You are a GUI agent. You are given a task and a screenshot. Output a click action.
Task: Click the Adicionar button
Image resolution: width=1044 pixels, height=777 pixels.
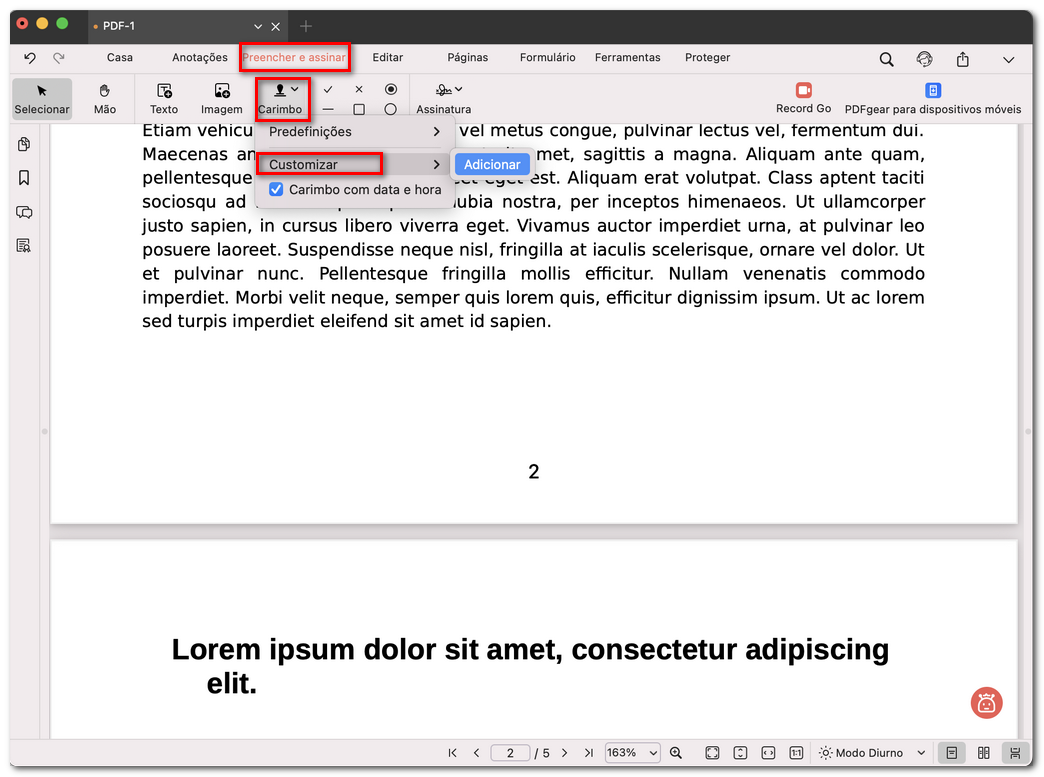point(492,163)
